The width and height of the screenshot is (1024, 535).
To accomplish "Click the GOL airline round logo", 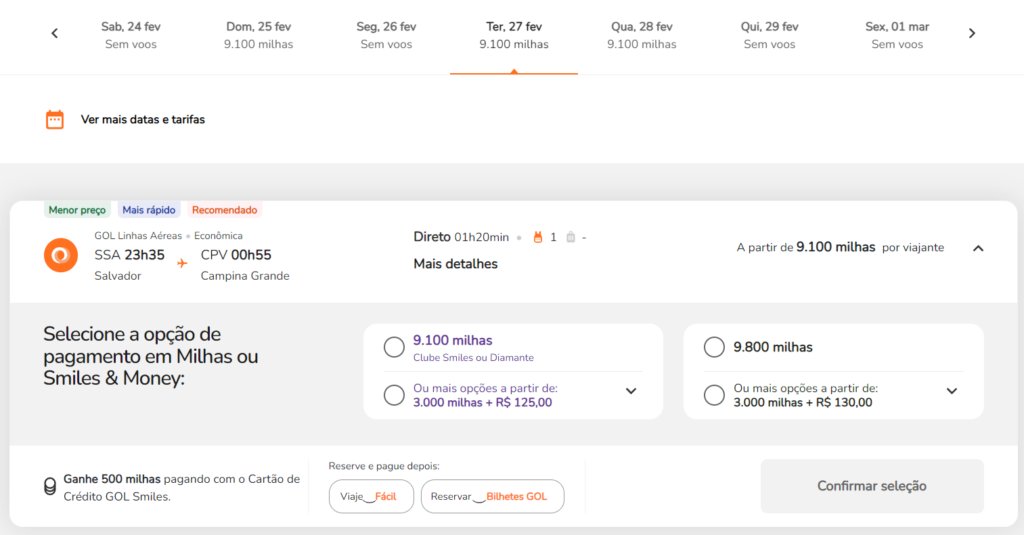I will (x=61, y=255).
